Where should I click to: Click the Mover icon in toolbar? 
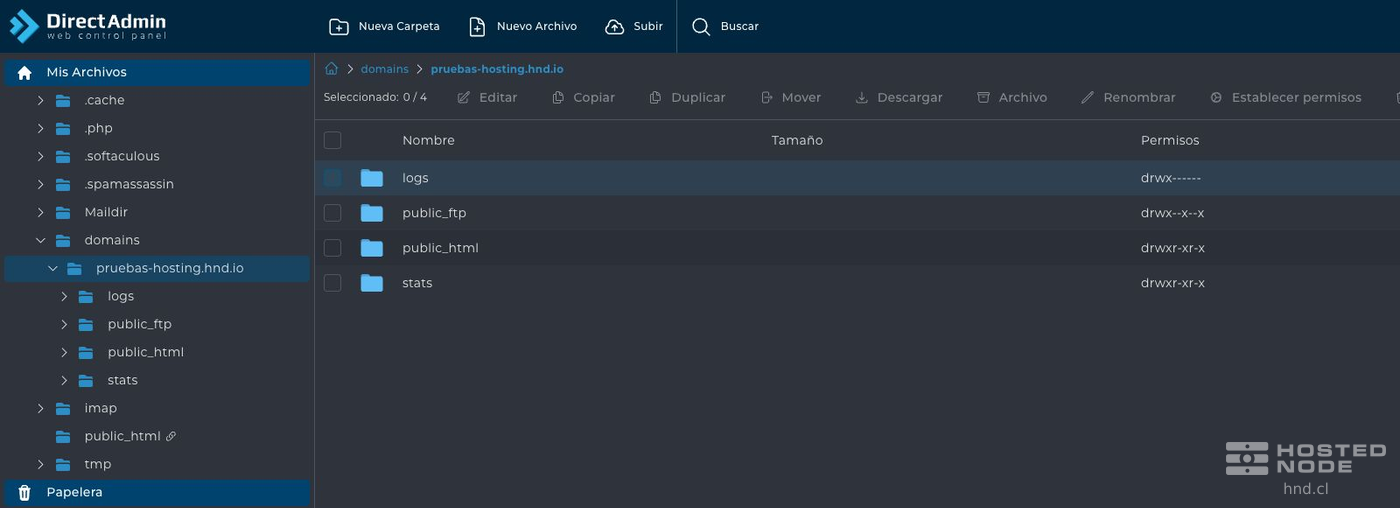pos(767,98)
